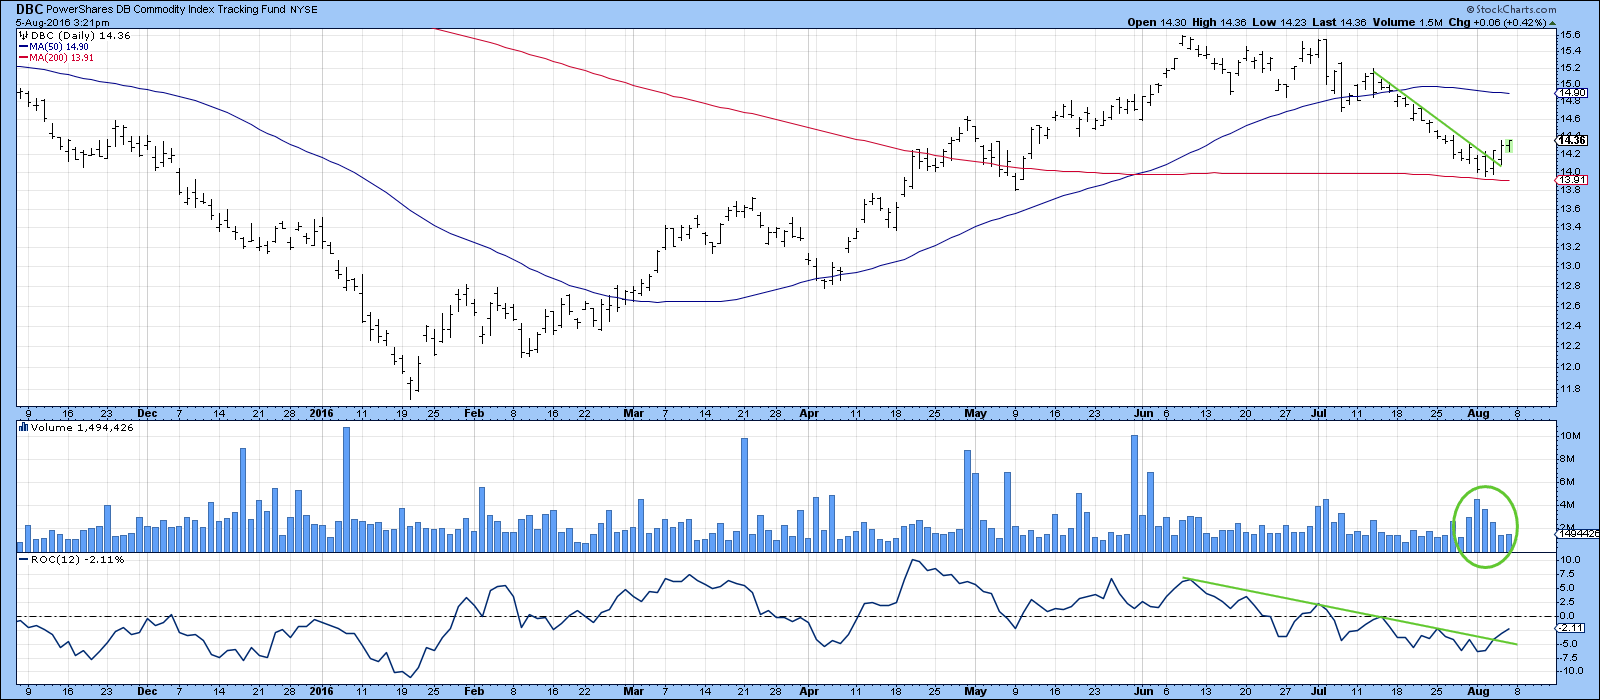
Task: Click the red MA(200) legend line marker
Action: click(x=23, y=58)
